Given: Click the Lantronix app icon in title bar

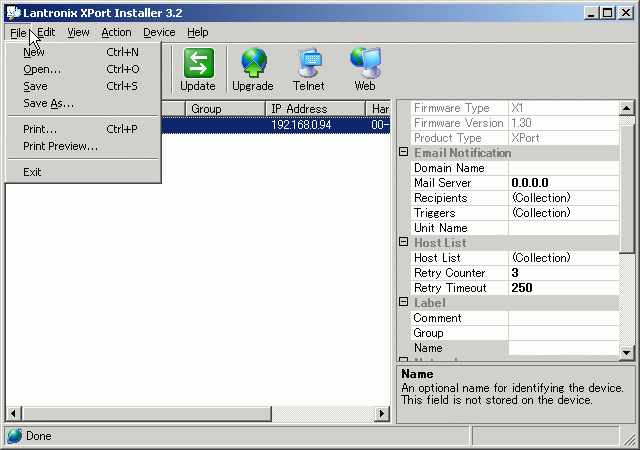Looking at the screenshot, I should tap(13, 13).
